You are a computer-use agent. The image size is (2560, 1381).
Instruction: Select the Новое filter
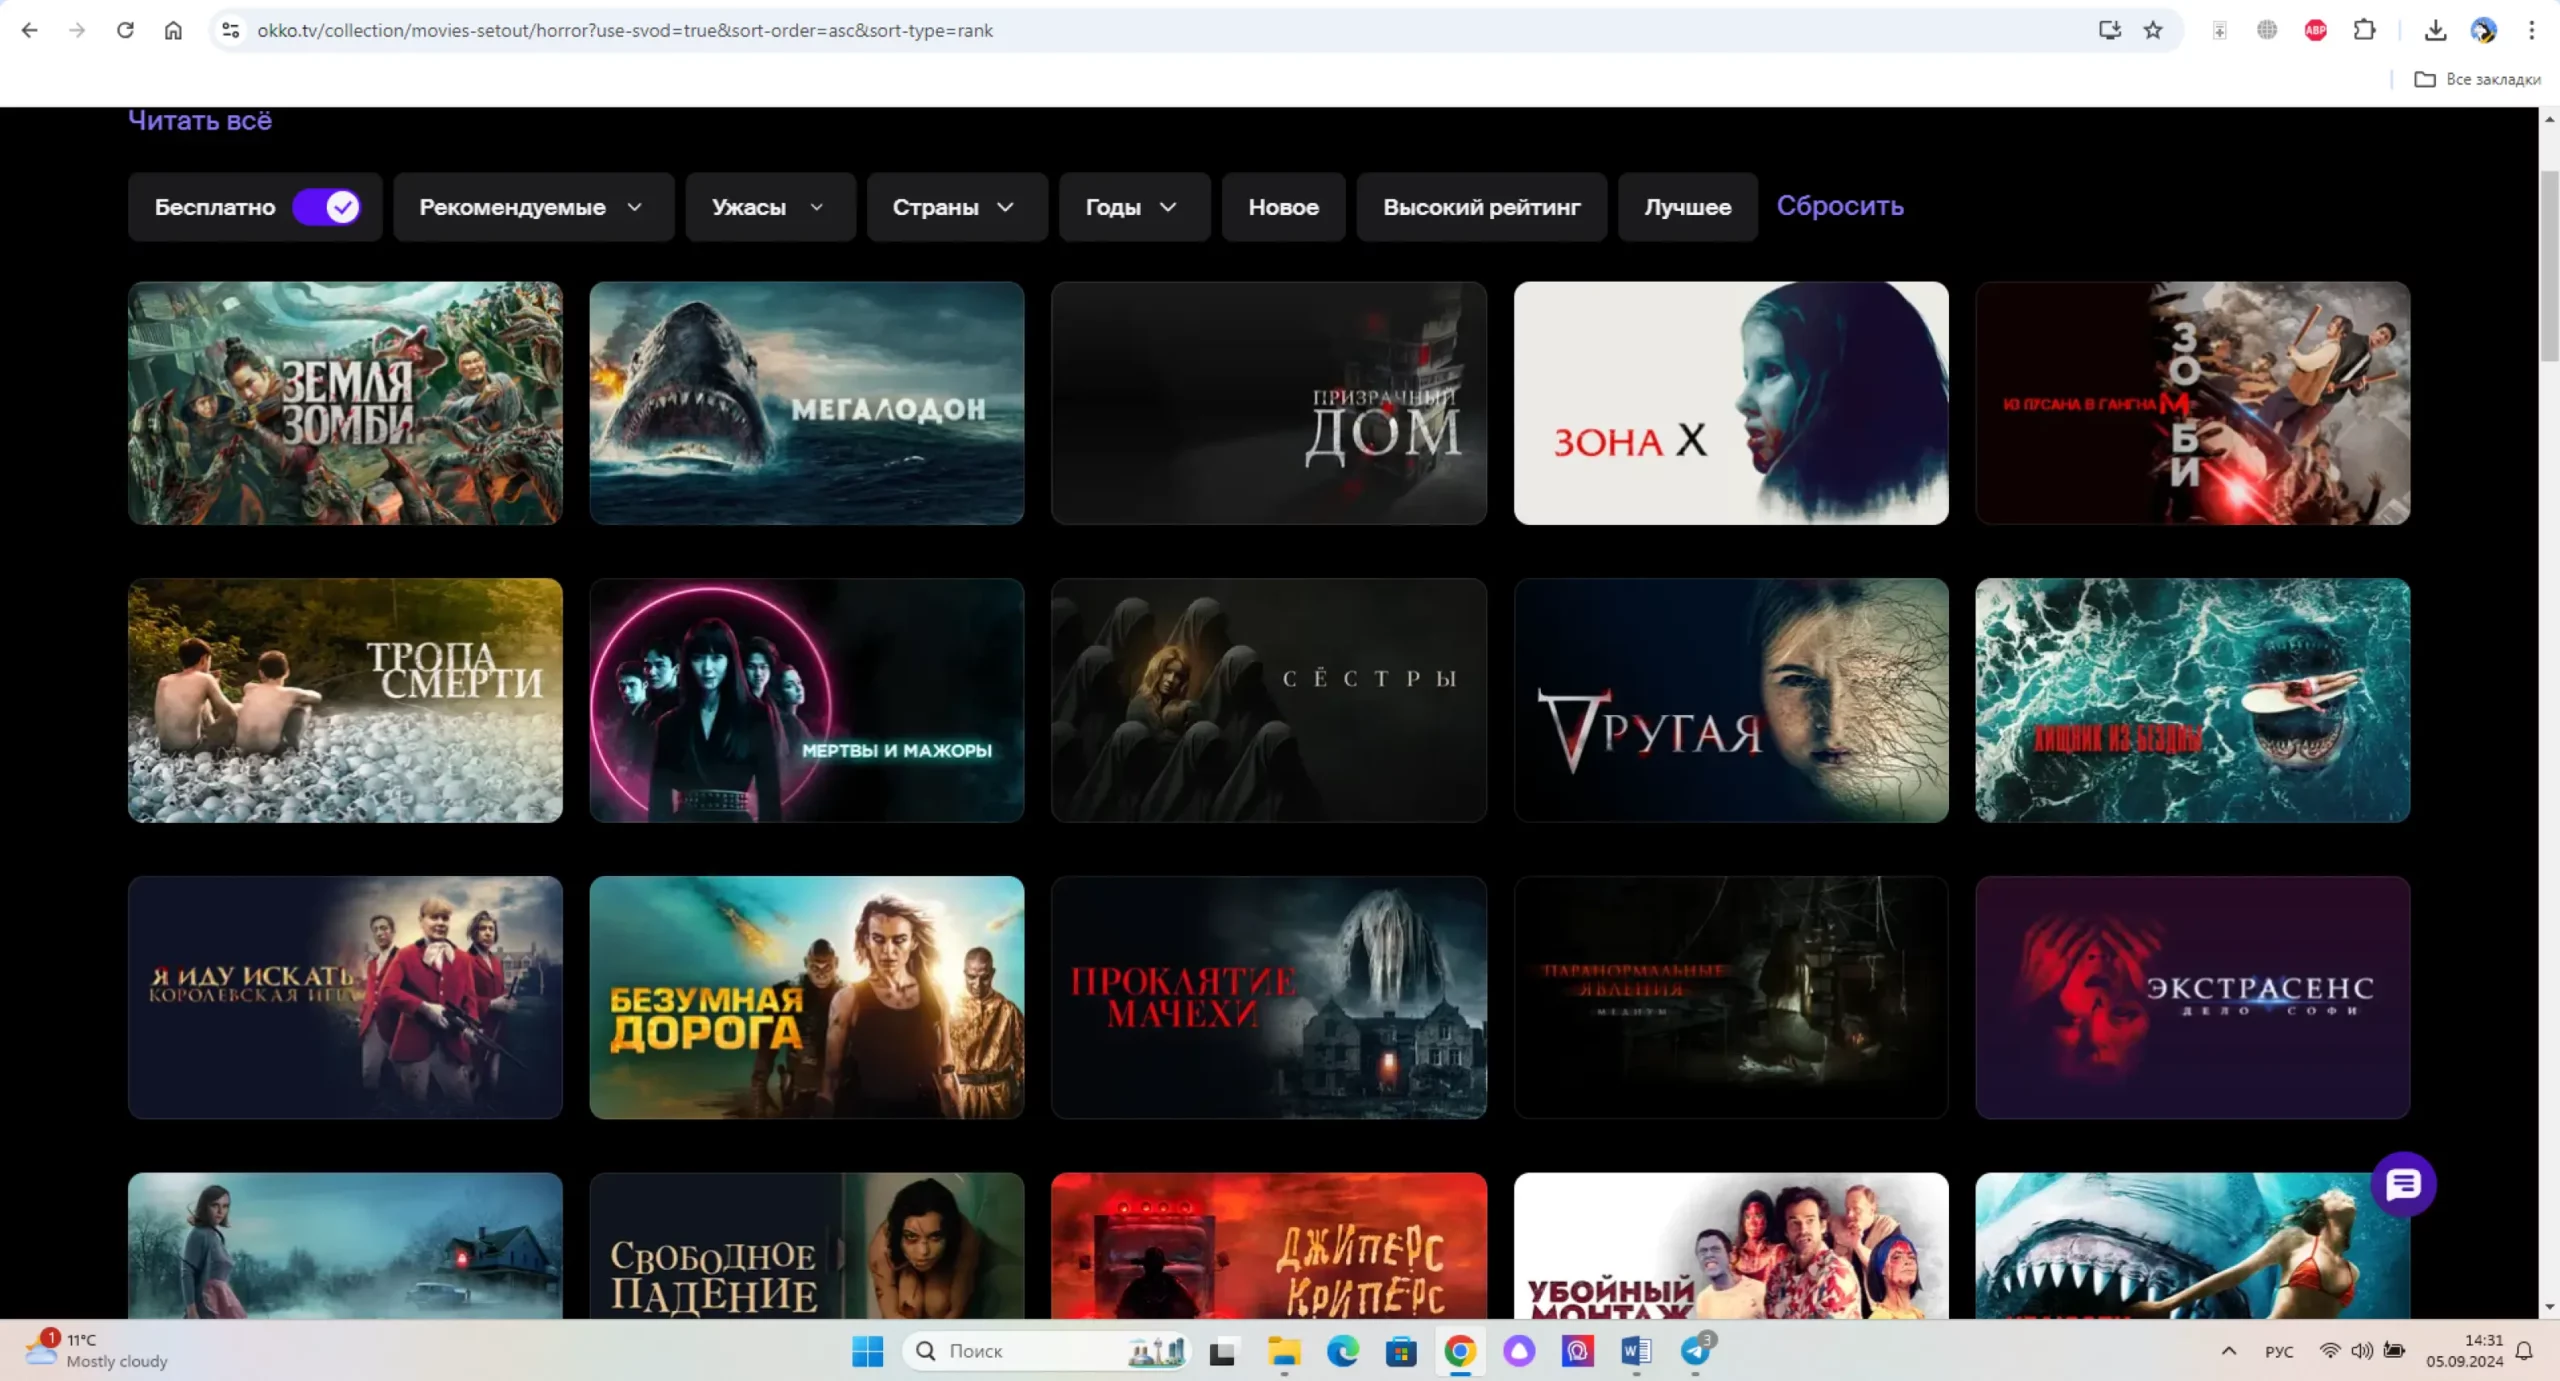[1283, 207]
